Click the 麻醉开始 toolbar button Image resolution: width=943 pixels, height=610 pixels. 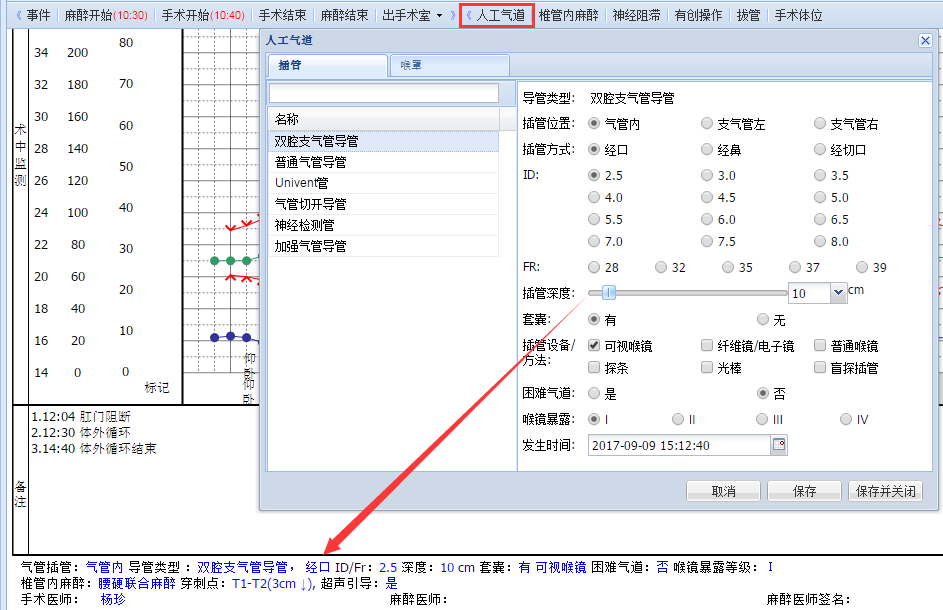coord(105,16)
